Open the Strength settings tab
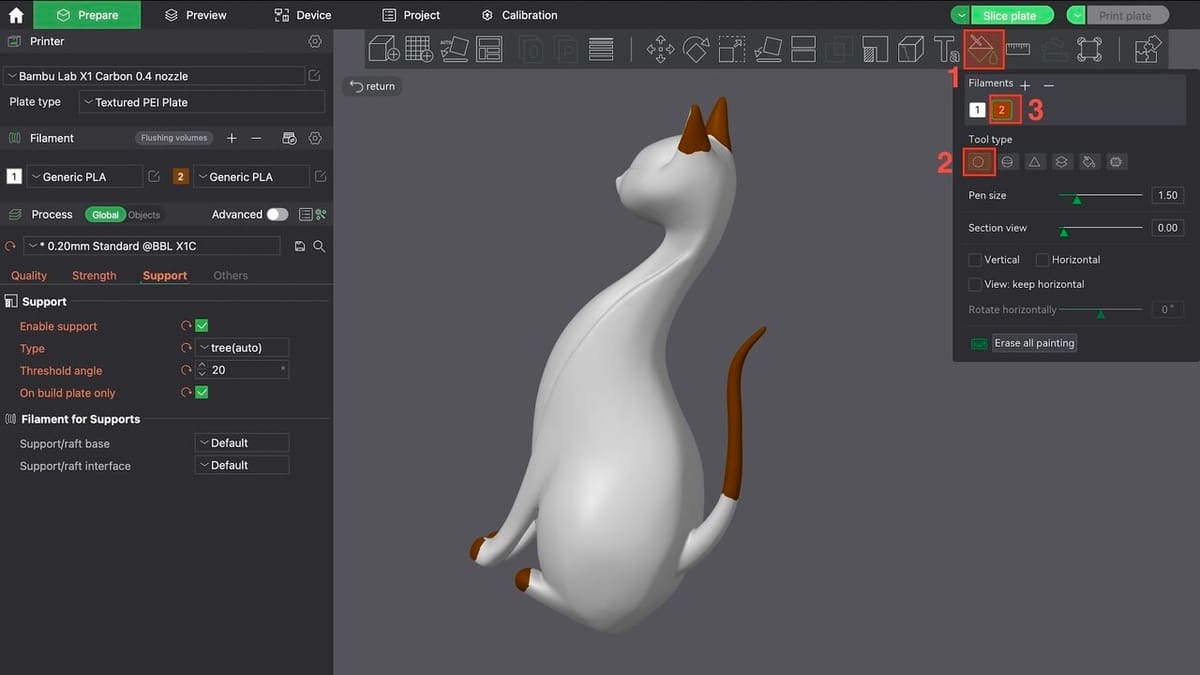Image resolution: width=1200 pixels, height=675 pixels. coord(94,276)
